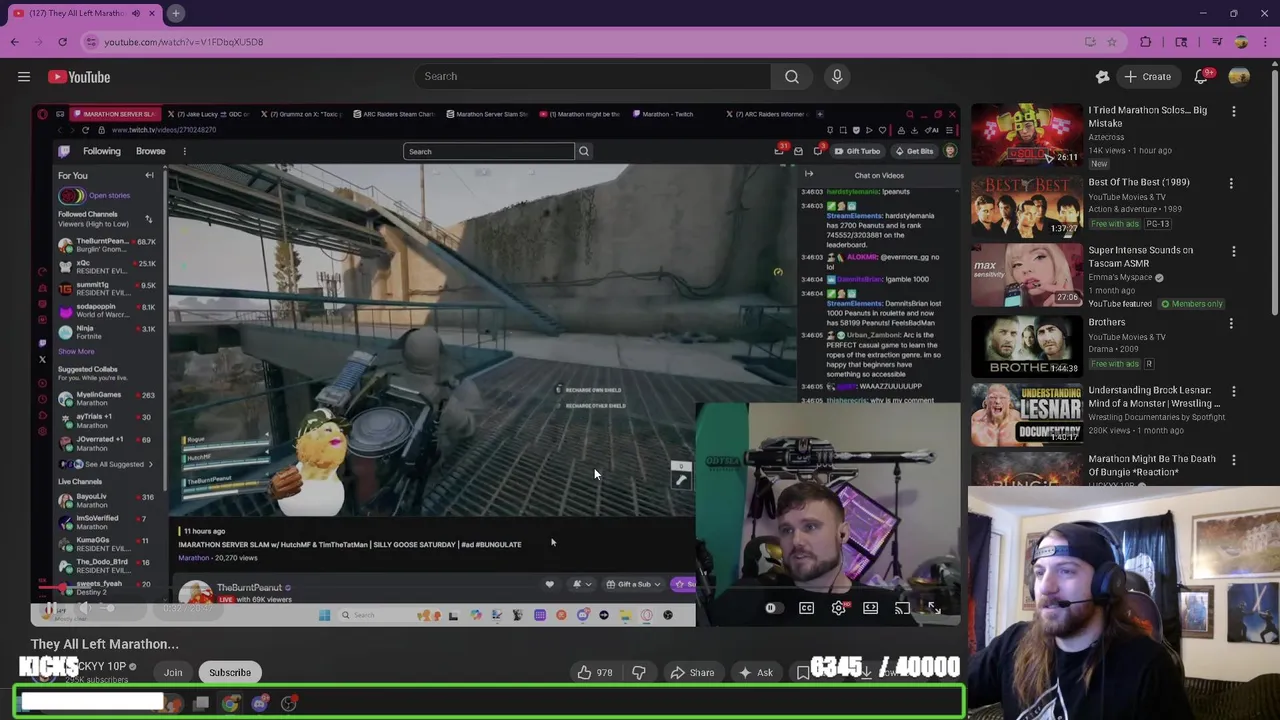
Task: Open Discord from the bottom taskbar
Action: tap(260, 704)
